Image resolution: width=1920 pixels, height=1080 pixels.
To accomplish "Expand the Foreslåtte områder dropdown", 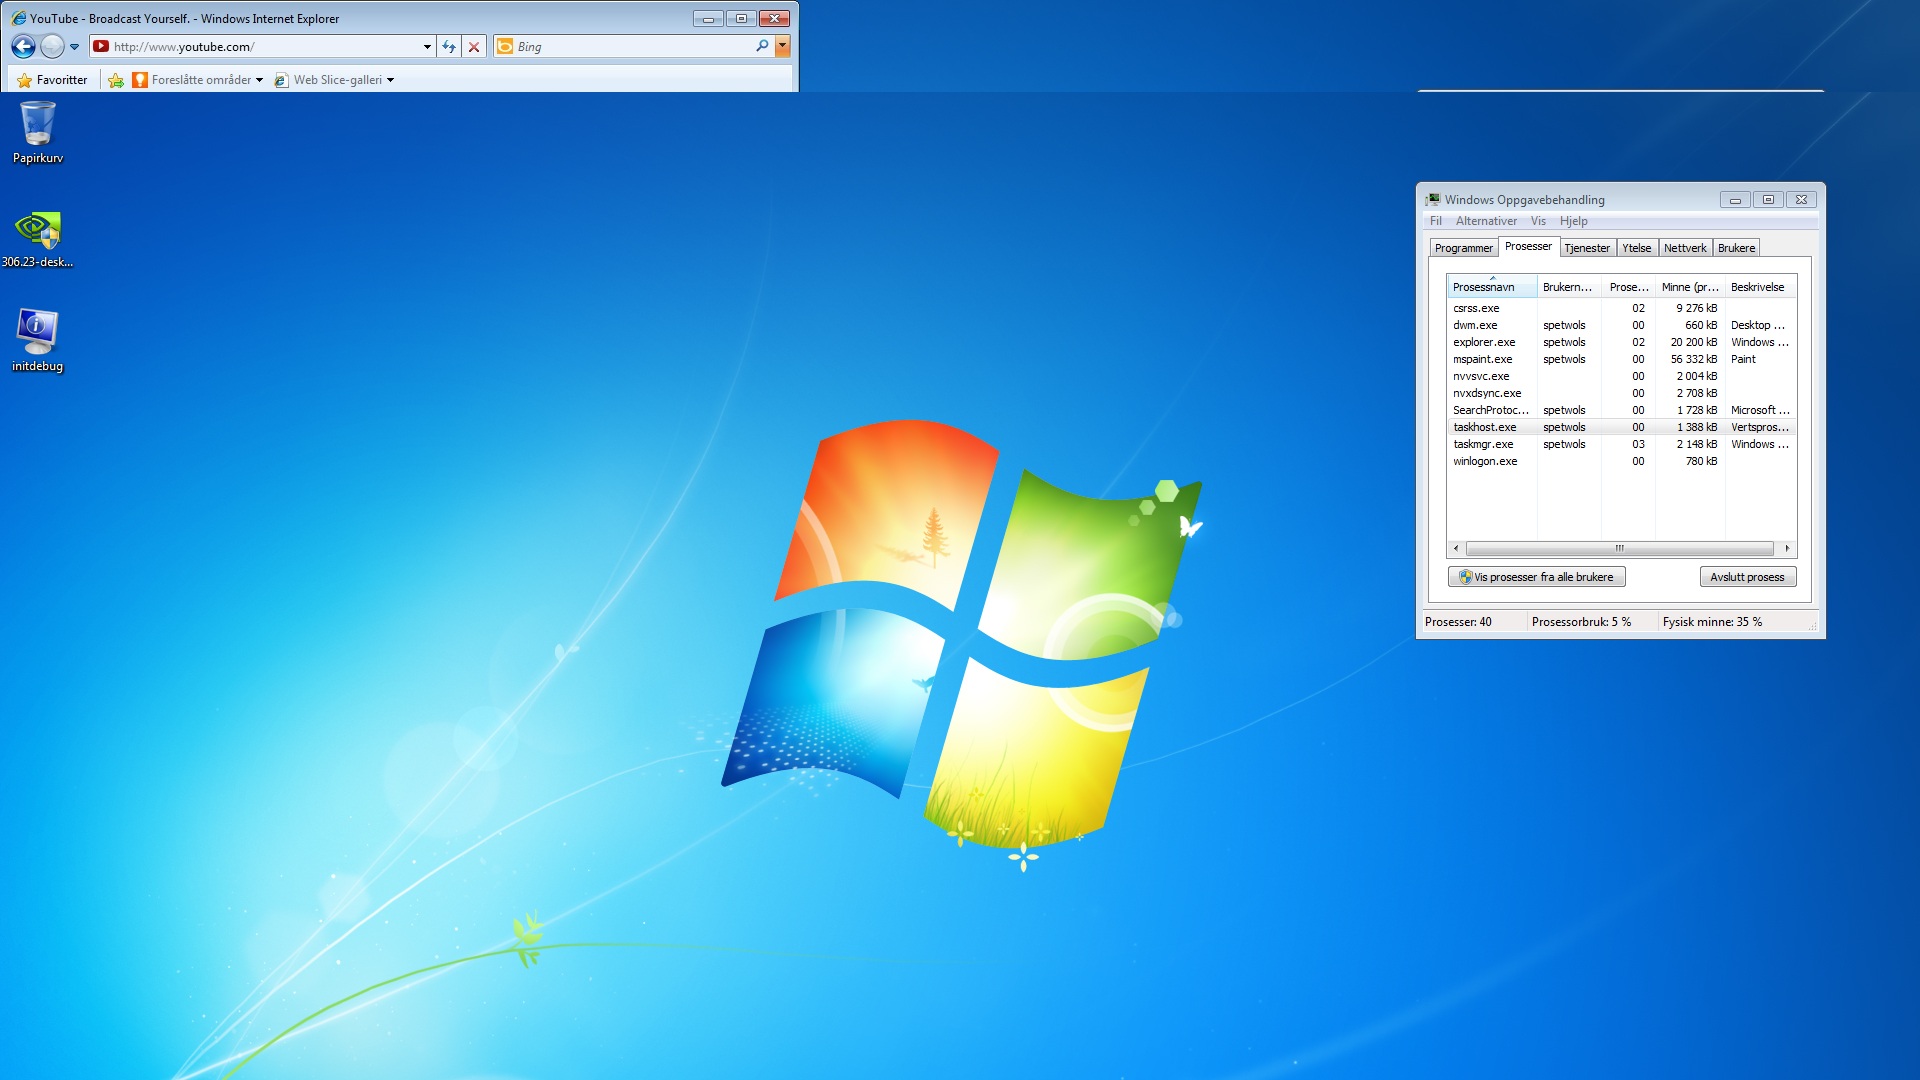I will (x=259, y=80).
